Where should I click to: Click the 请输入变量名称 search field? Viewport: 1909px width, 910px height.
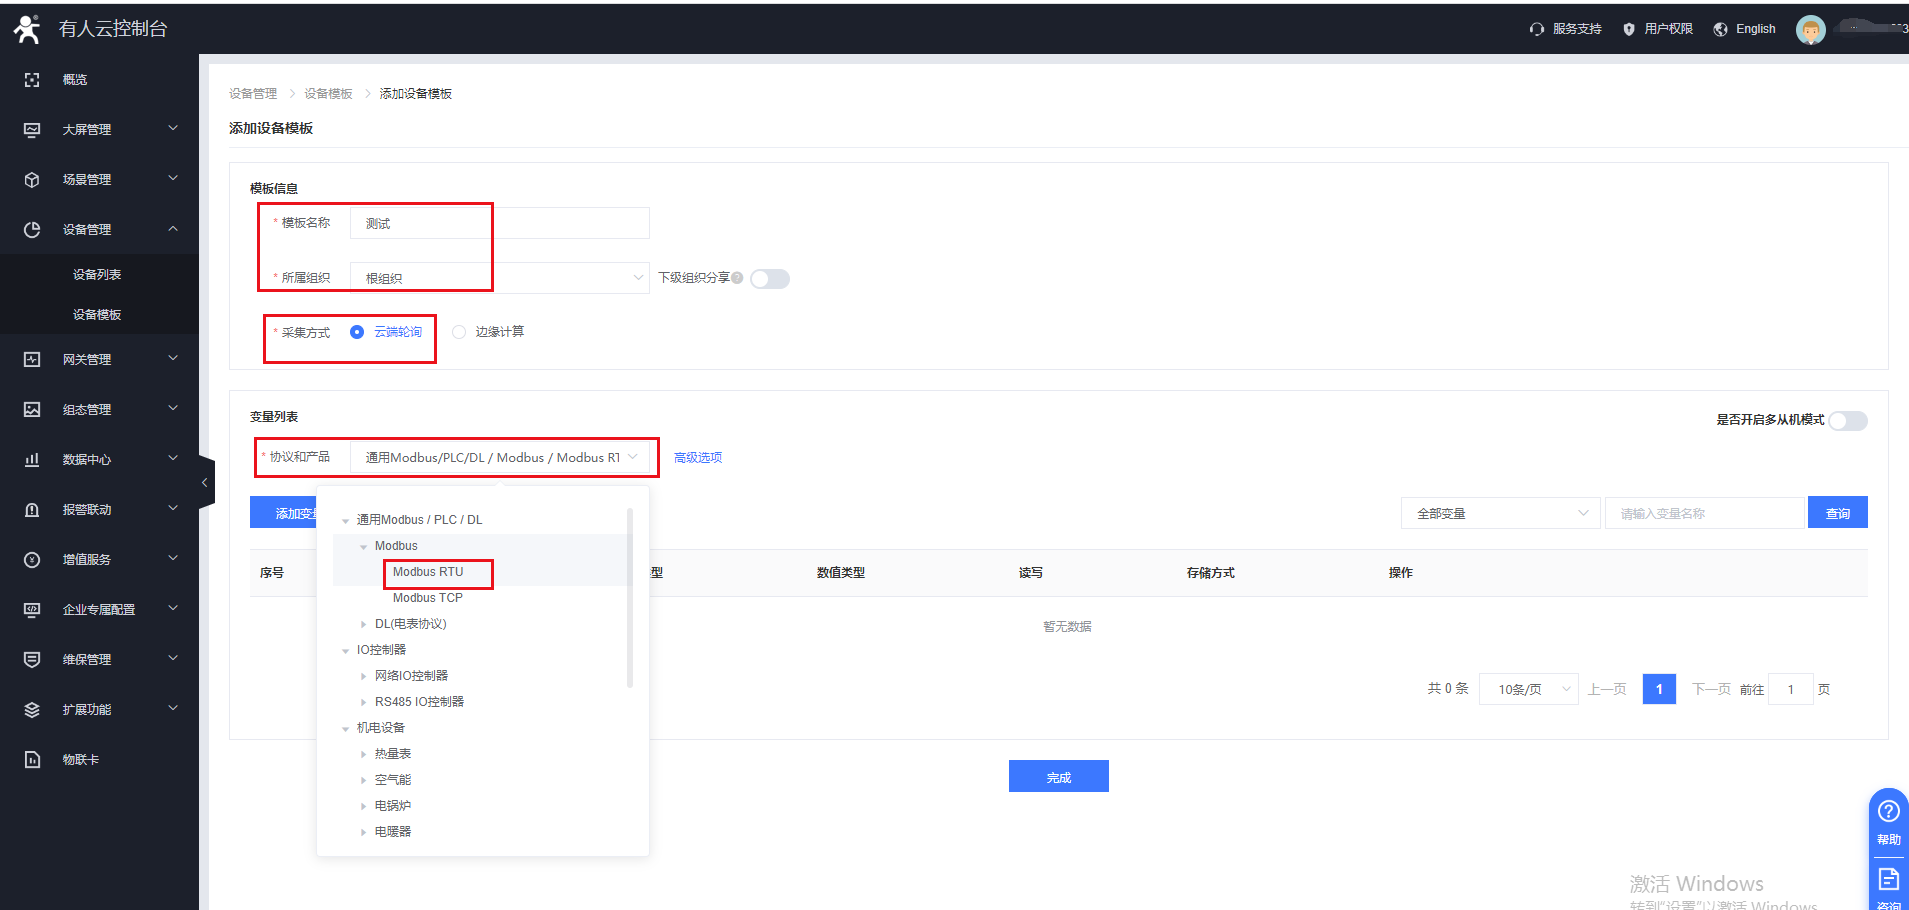(1704, 513)
